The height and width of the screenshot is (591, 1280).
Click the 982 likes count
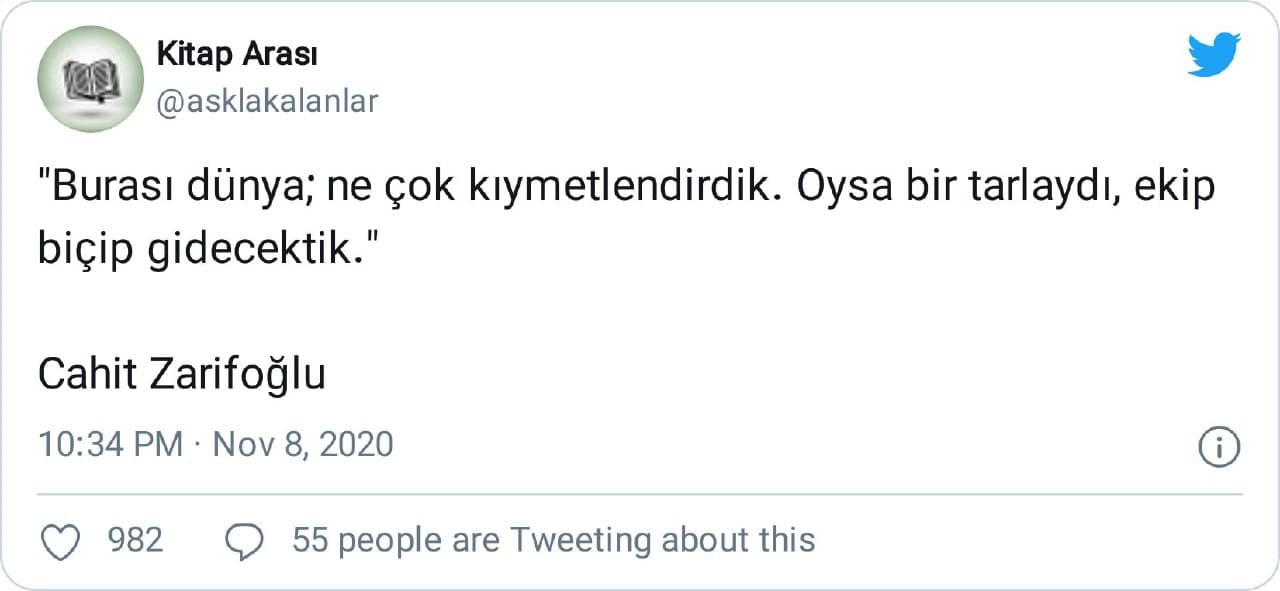[x=135, y=541]
